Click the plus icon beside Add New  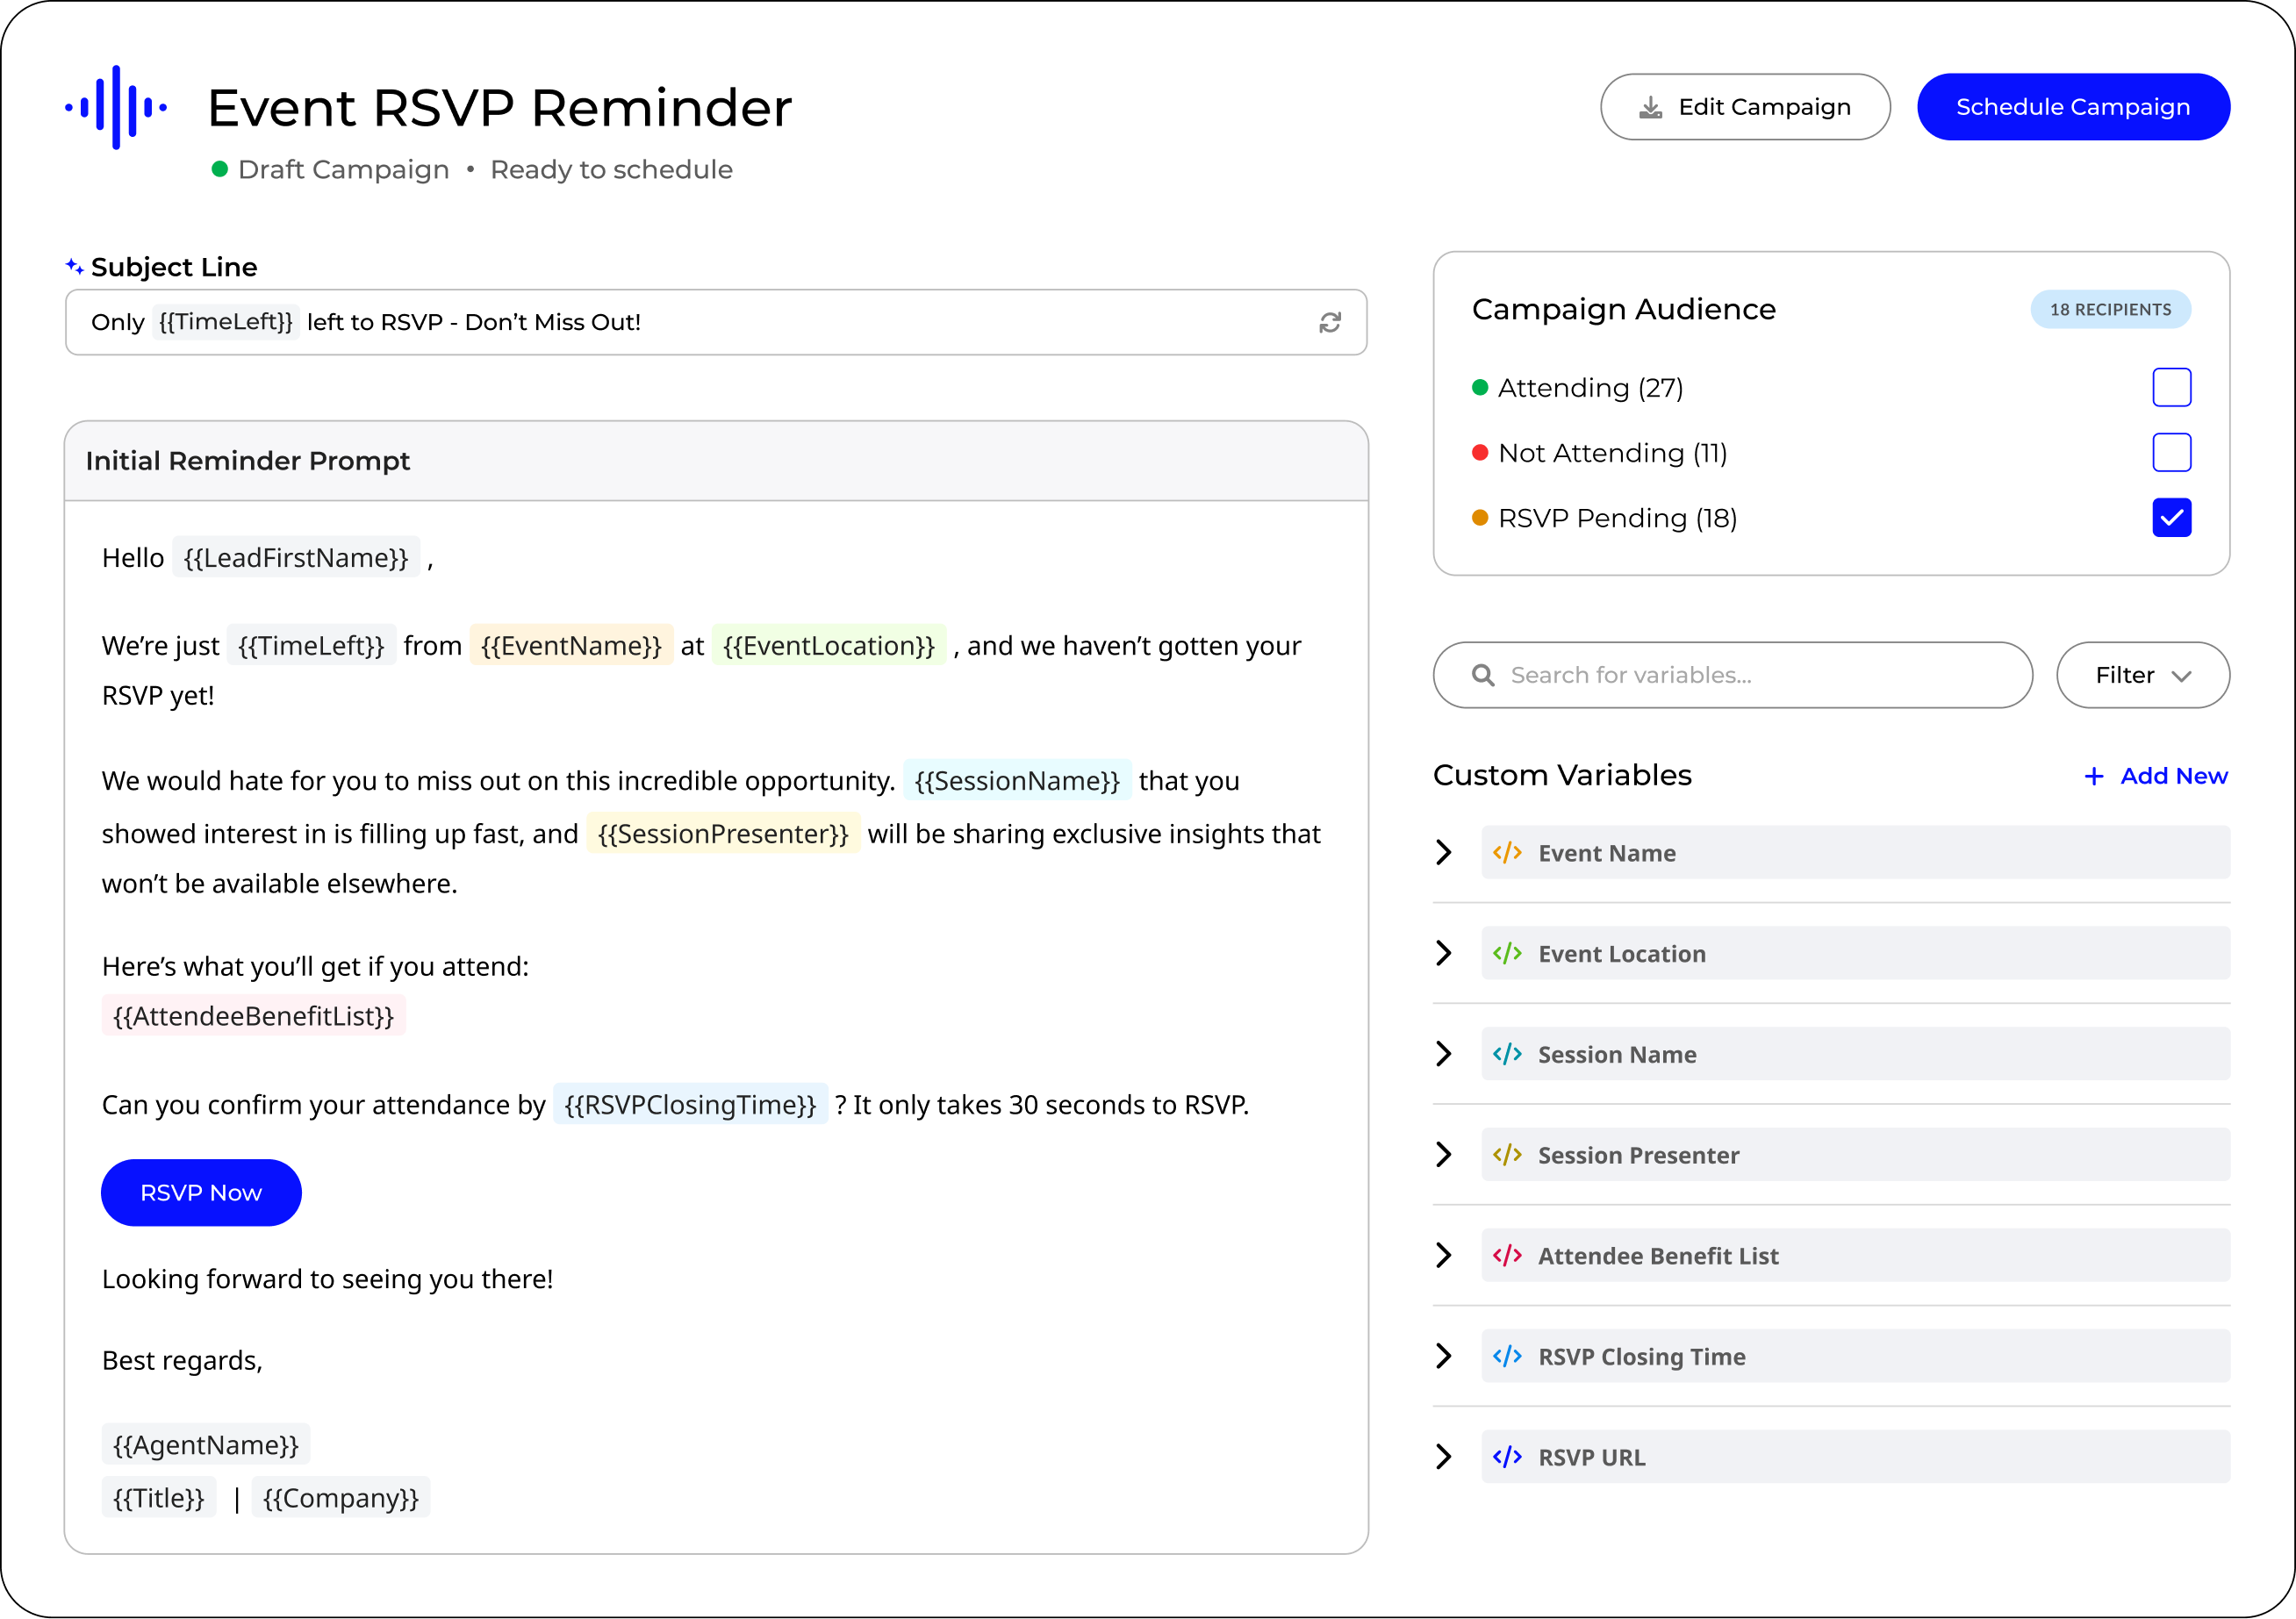click(2093, 776)
